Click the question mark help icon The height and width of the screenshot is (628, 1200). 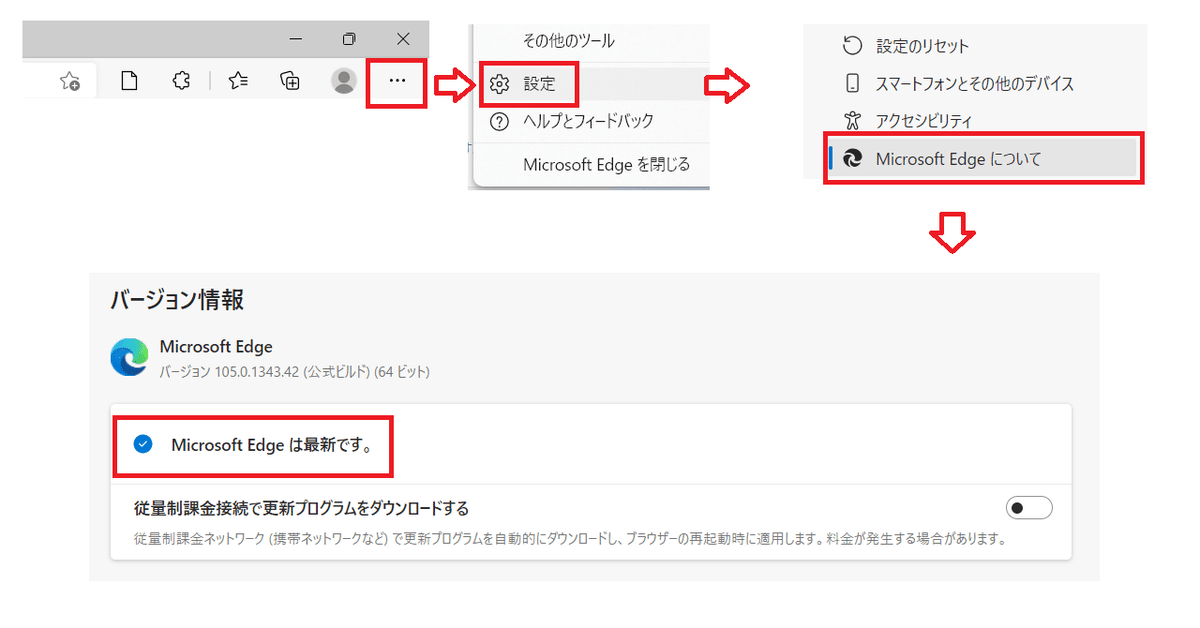coord(500,121)
